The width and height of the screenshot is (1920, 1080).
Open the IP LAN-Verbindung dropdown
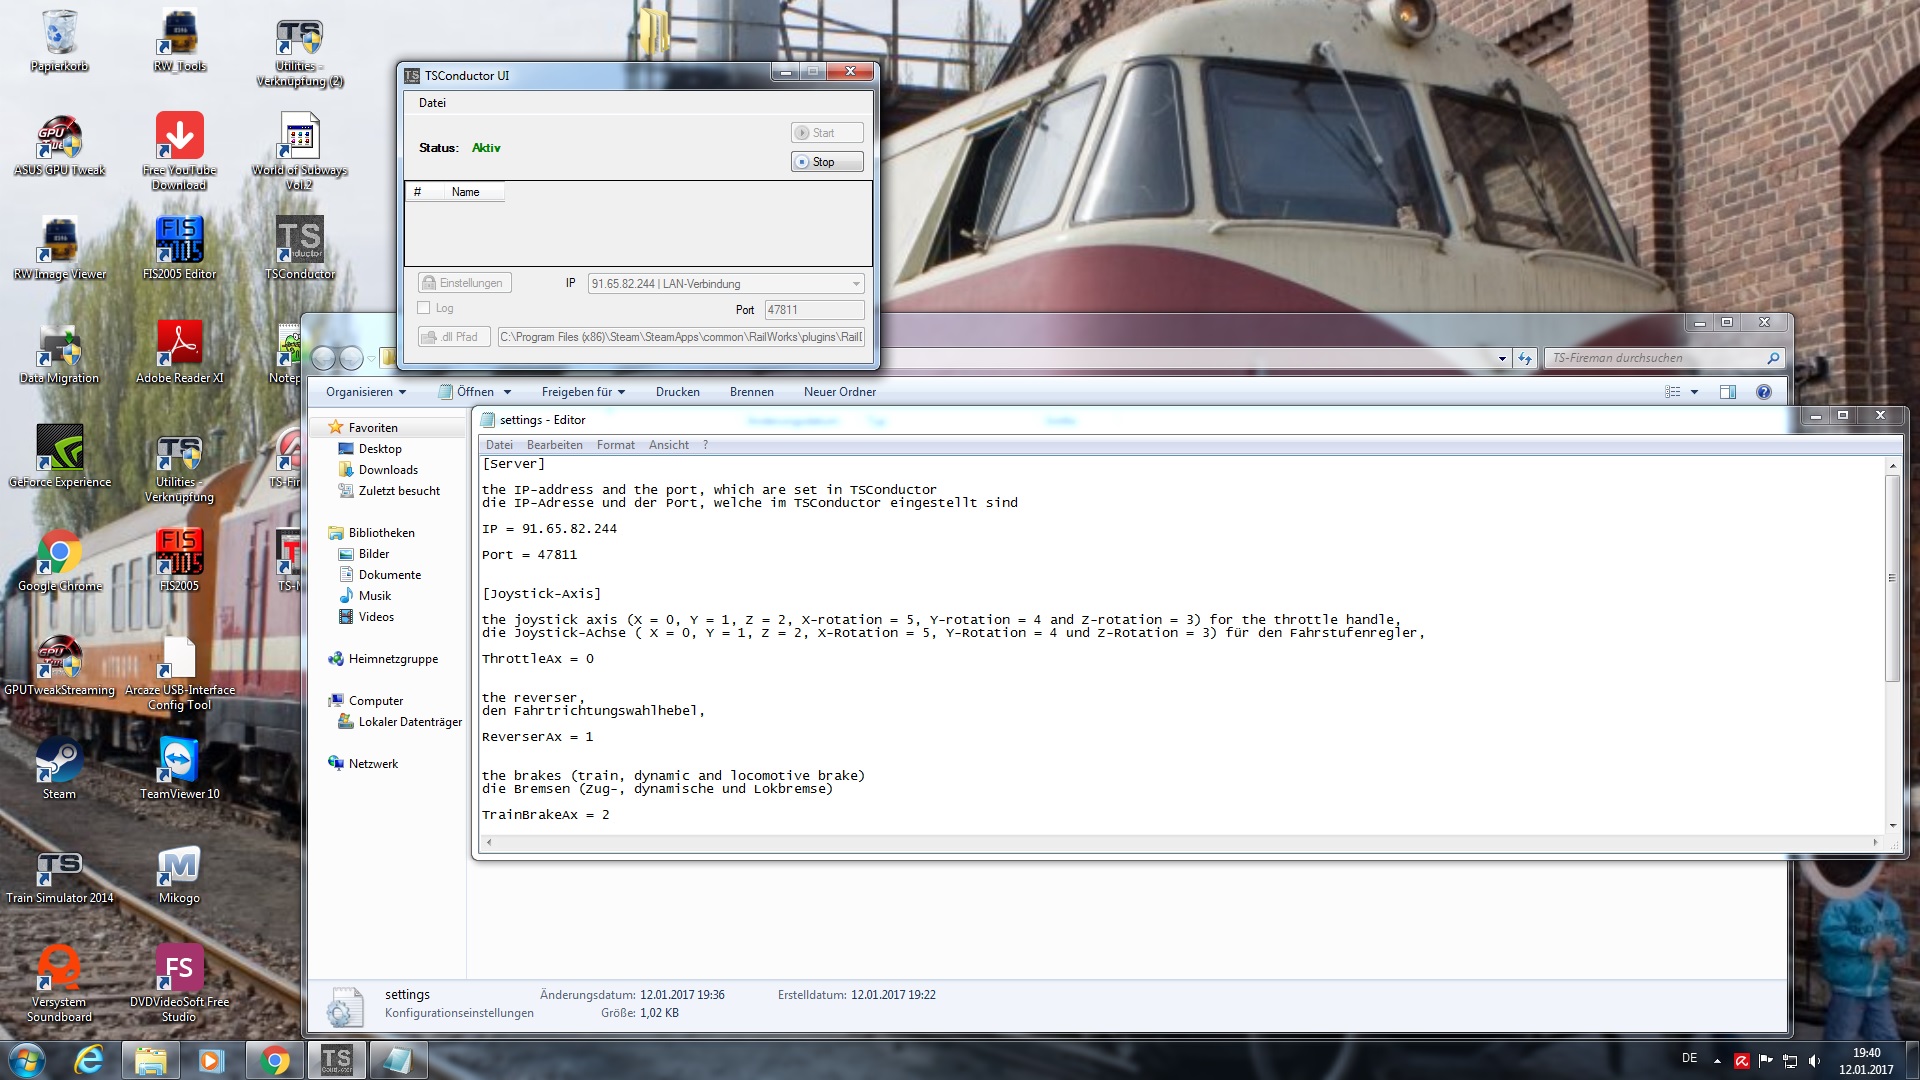(856, 284)
